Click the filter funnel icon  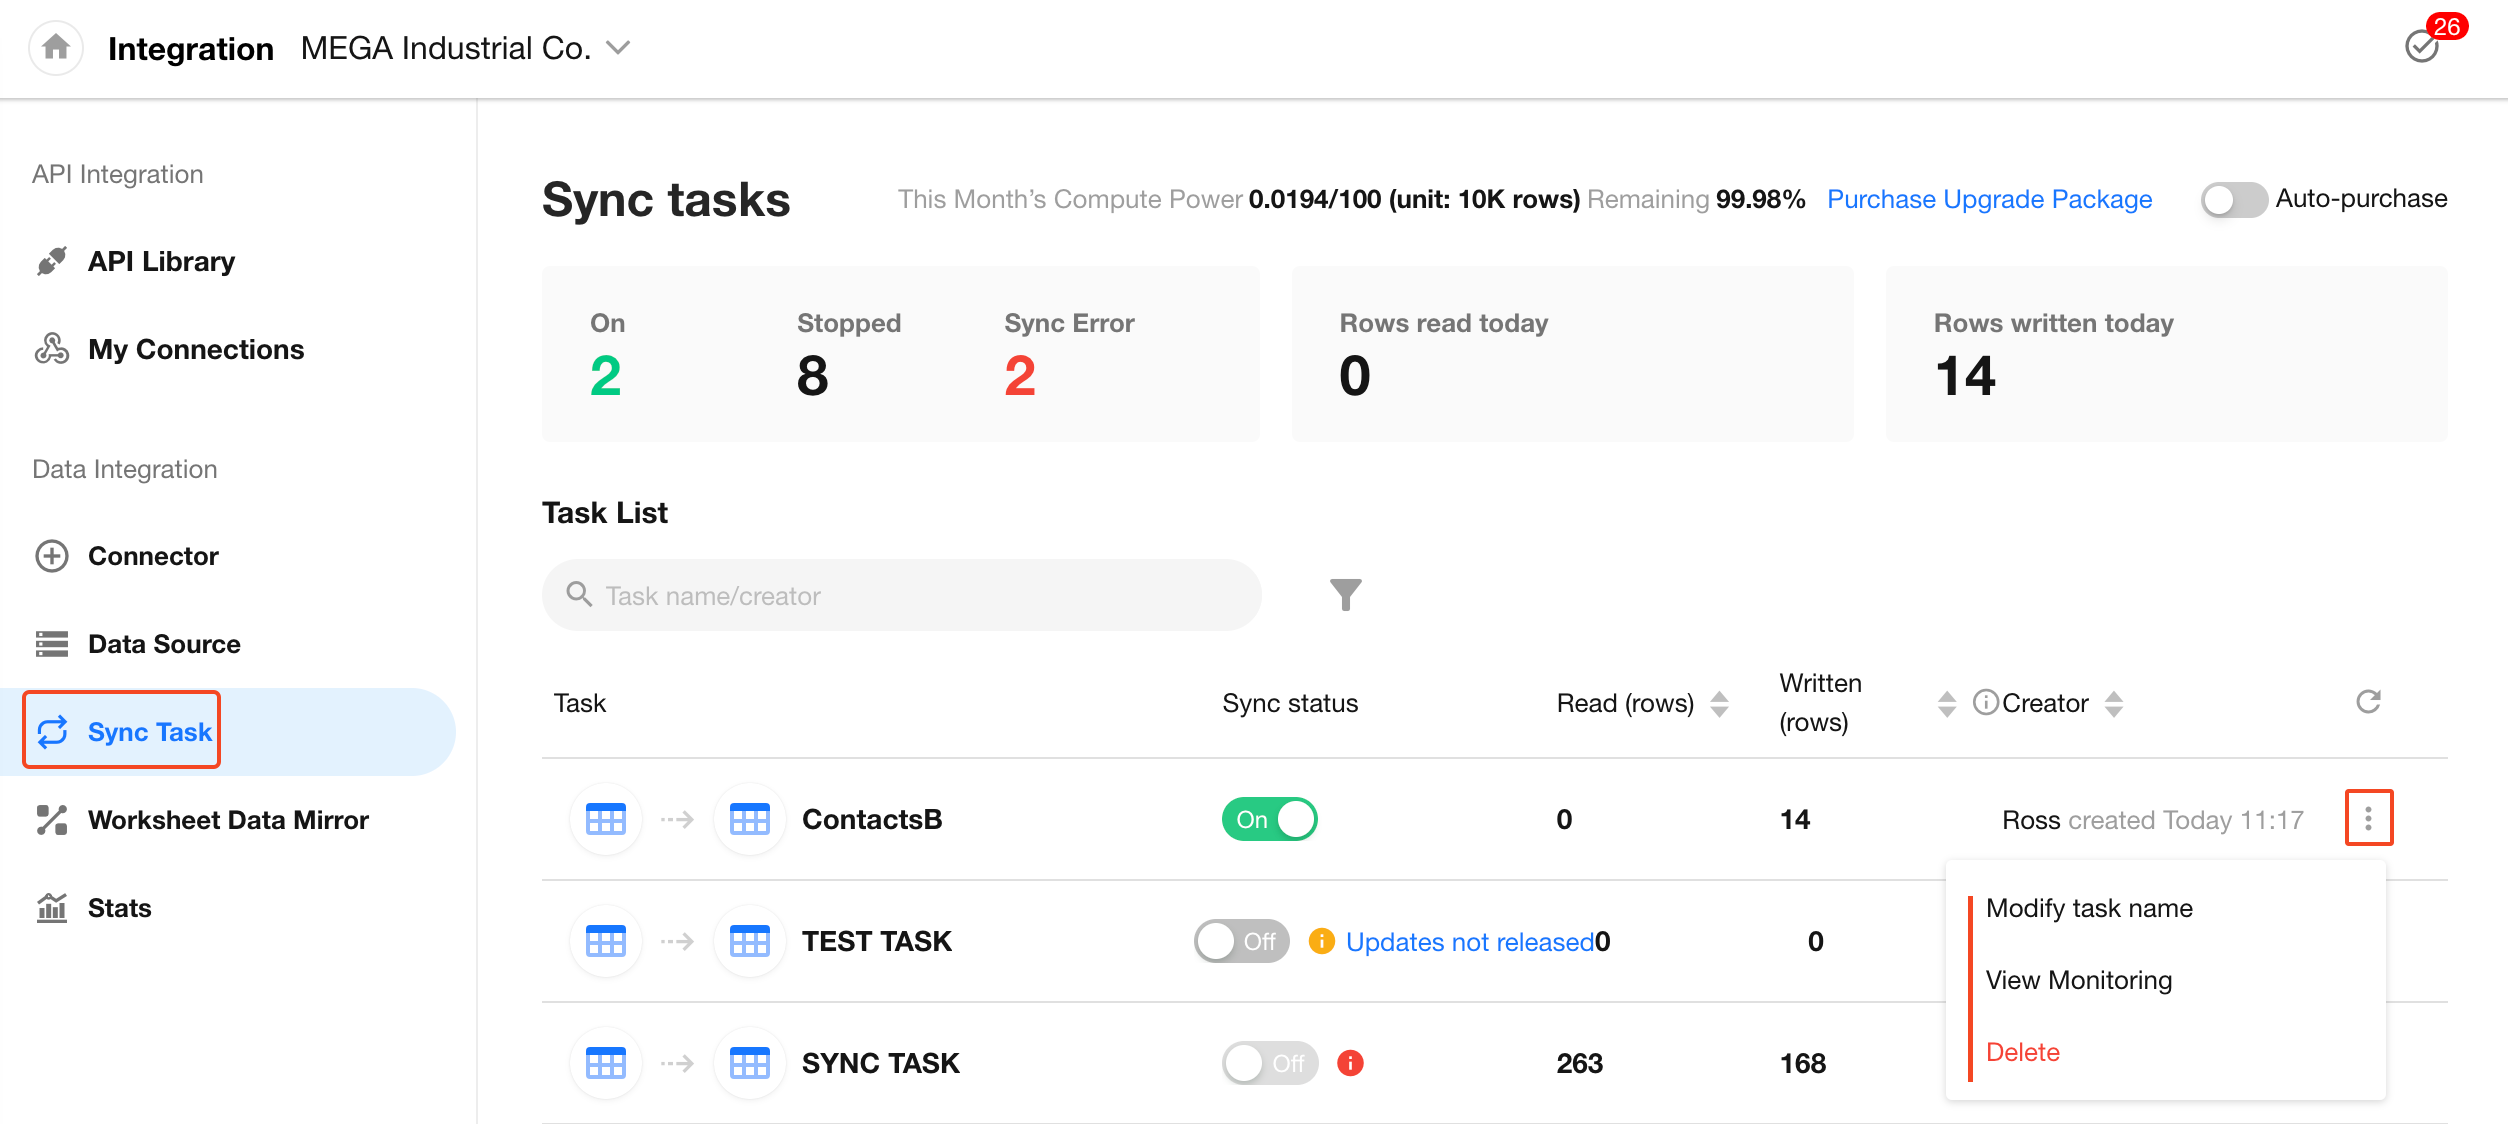tap(1345, 595)
